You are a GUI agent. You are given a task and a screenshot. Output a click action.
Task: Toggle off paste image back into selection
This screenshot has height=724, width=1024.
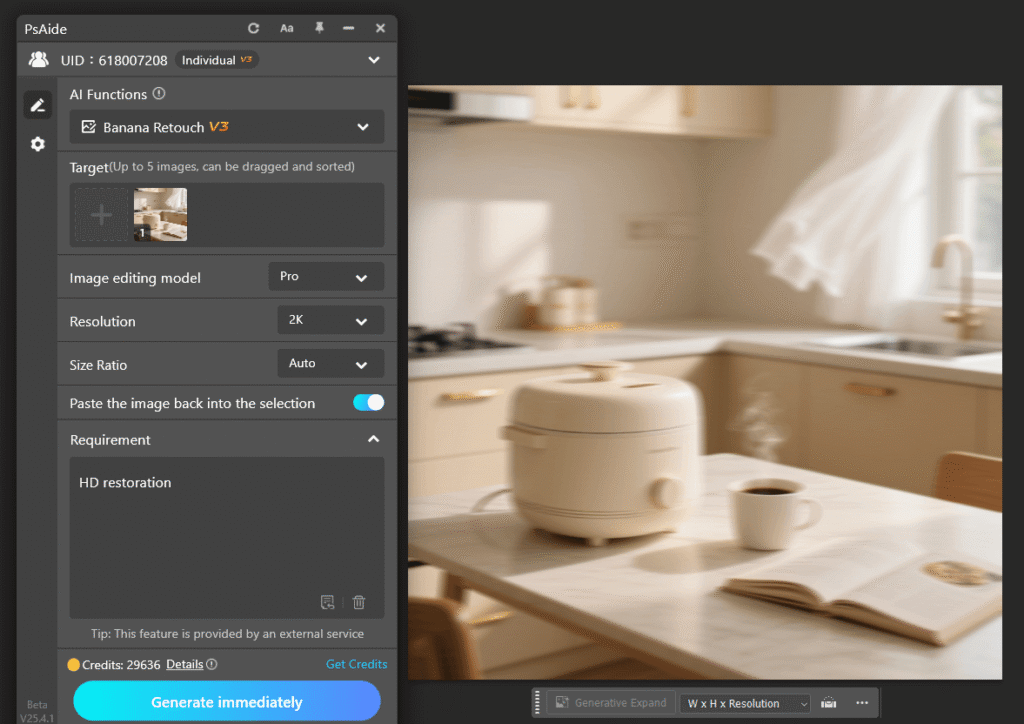point(368,402)
